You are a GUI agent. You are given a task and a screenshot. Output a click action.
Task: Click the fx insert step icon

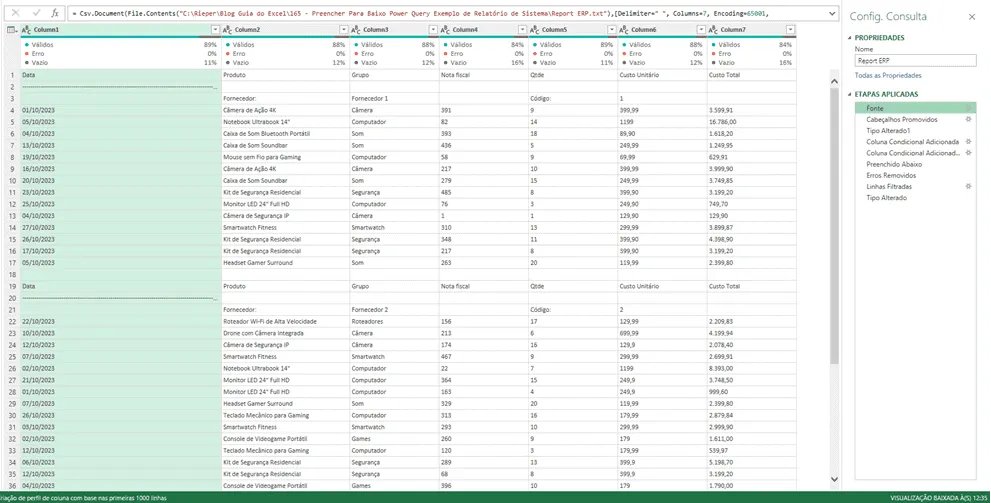click(x=55, y=13)
